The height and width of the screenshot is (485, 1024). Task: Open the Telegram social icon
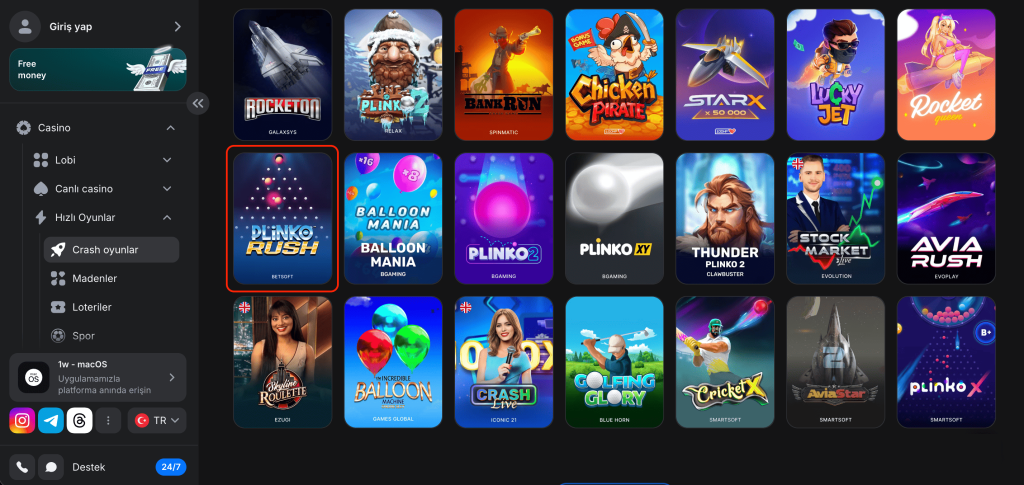tap(51, 420)
